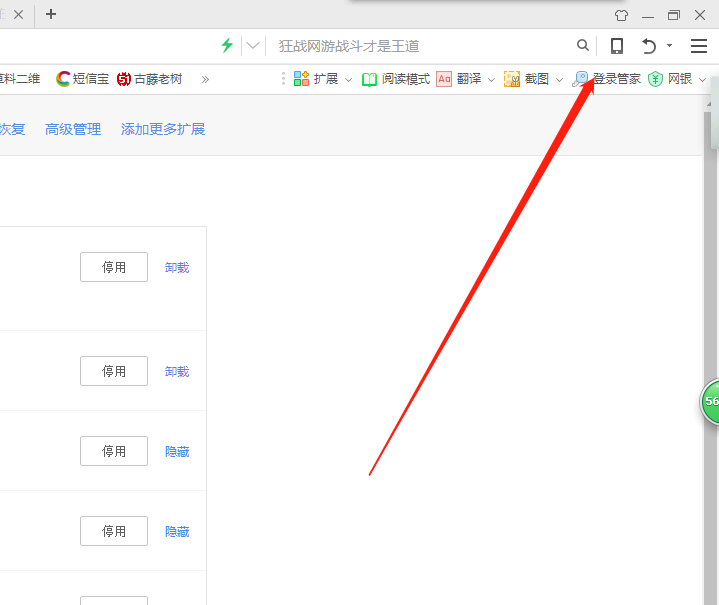Click the green lightning speed mode icon
Viewport: 719px width, 605px height.
click(x=227, y=45)
